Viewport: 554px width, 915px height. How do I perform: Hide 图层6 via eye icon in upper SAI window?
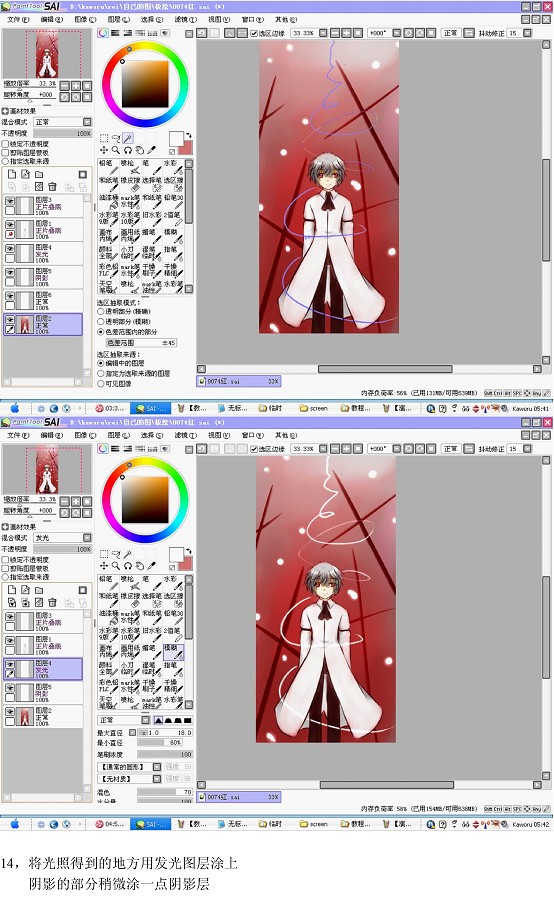(x=10, y=296)
